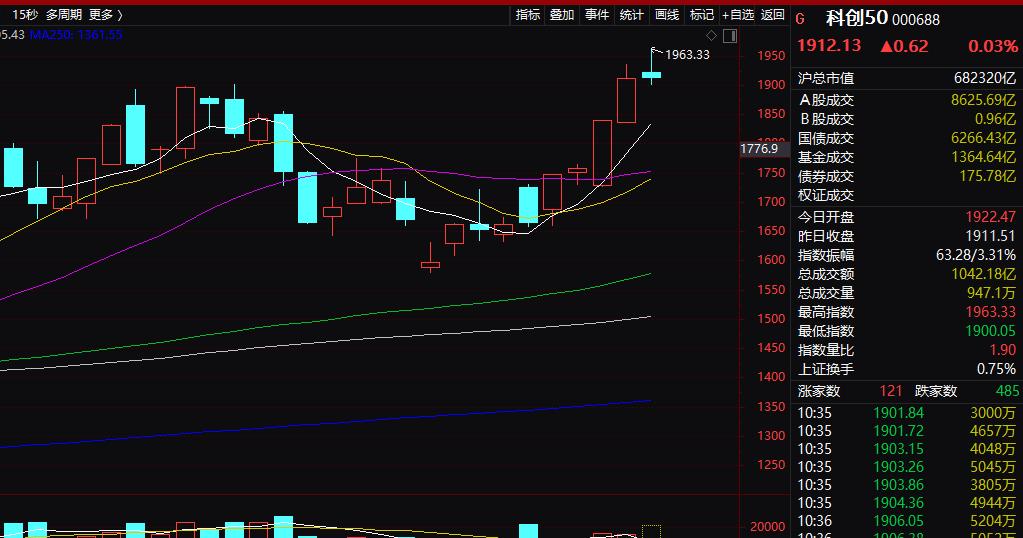Click the 指数量比 value 1.90
Viewport: 1023px width, 538px height.
click(1003, 350)
